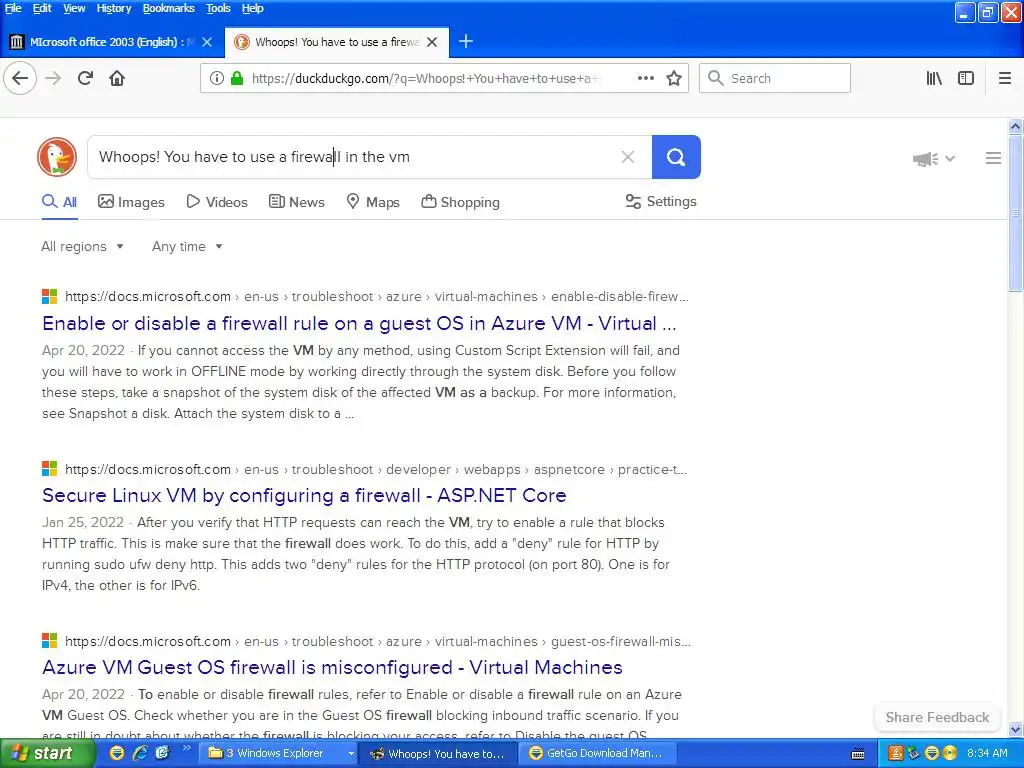The height and width of the screenshot is (768, 1024).
Task: Click the page scrollbar down arrow
Action: (x=1015, y=729)
